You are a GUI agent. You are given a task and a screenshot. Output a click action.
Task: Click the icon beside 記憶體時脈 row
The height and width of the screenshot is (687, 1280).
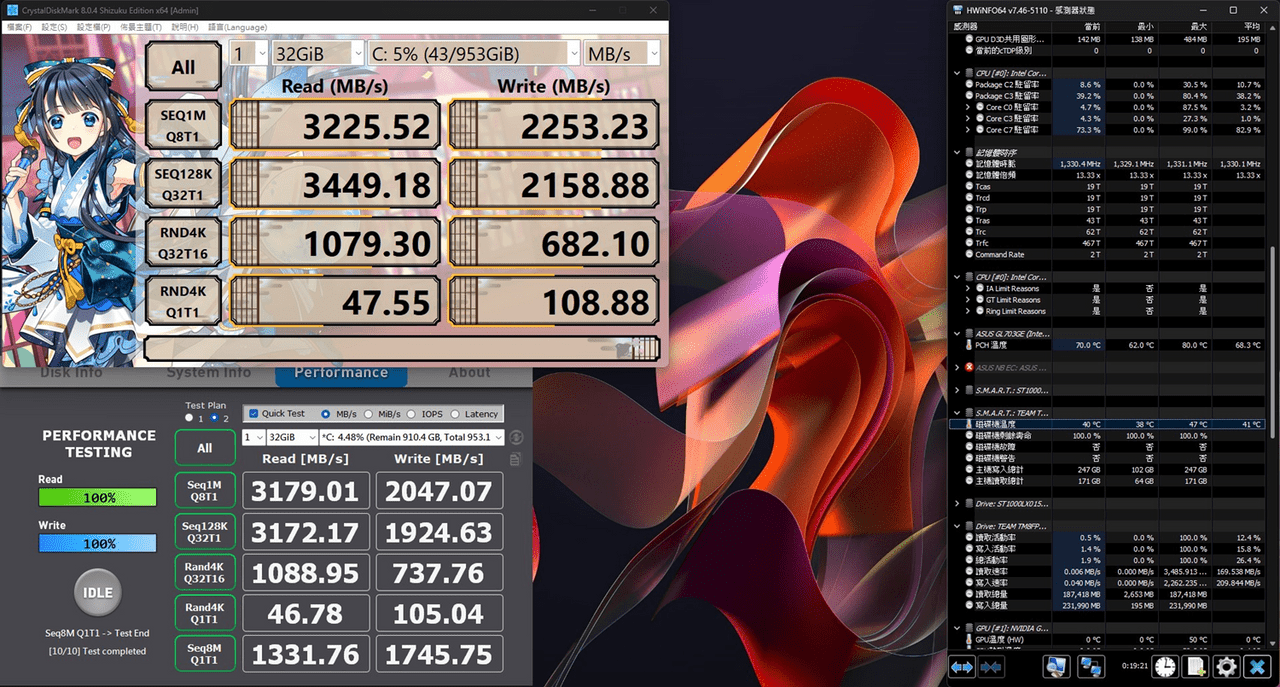(x=969, y=163)
